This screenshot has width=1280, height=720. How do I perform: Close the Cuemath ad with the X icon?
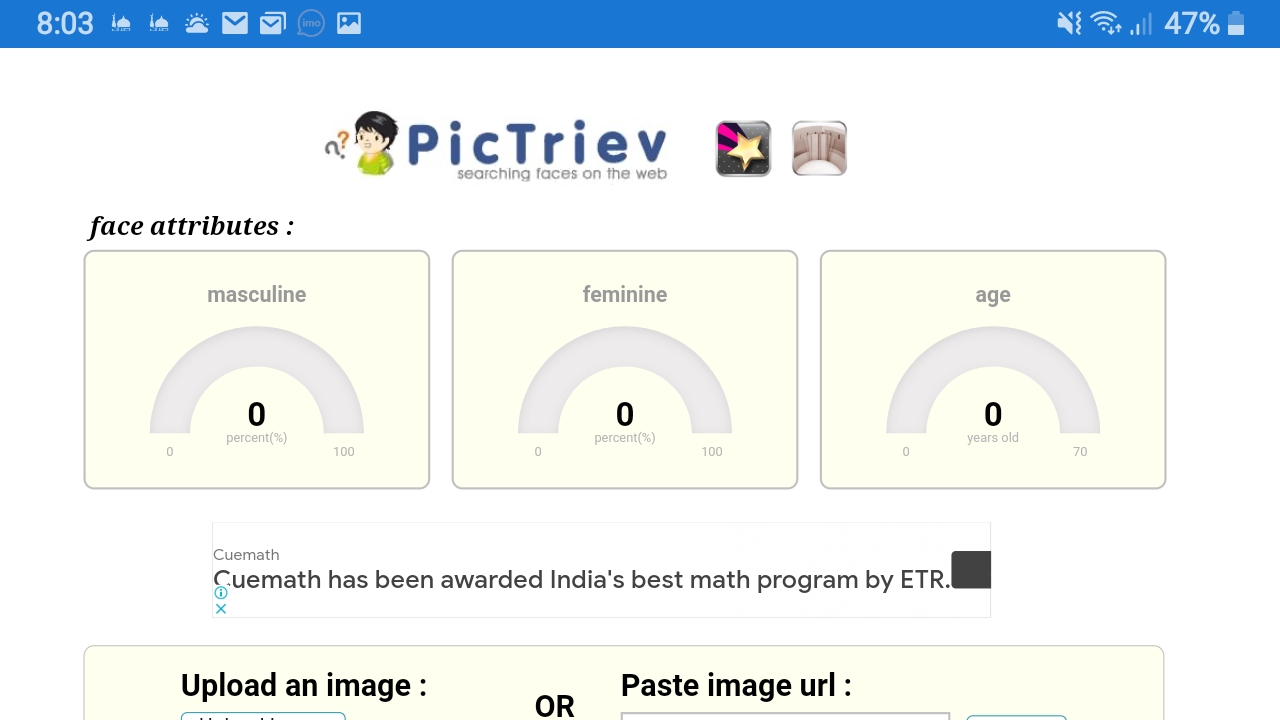[221, 608]
